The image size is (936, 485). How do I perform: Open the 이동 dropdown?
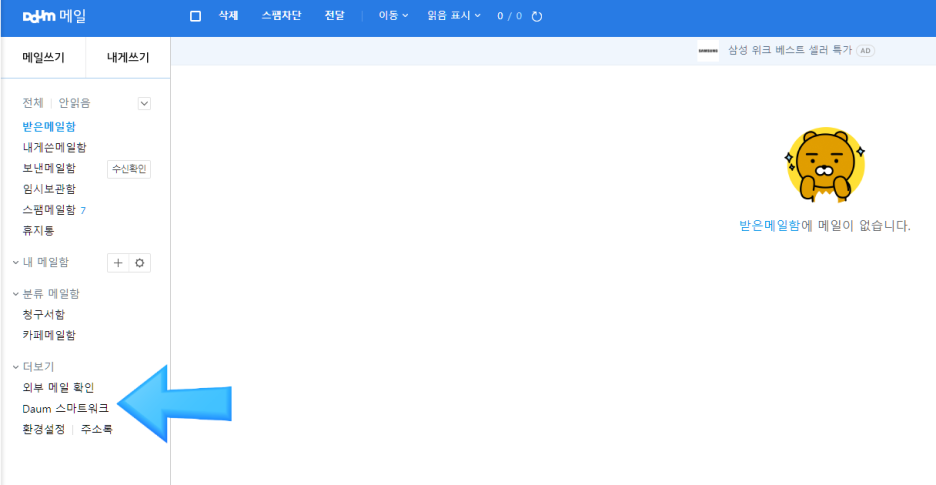pyautogui.click(x=393, y=16)
